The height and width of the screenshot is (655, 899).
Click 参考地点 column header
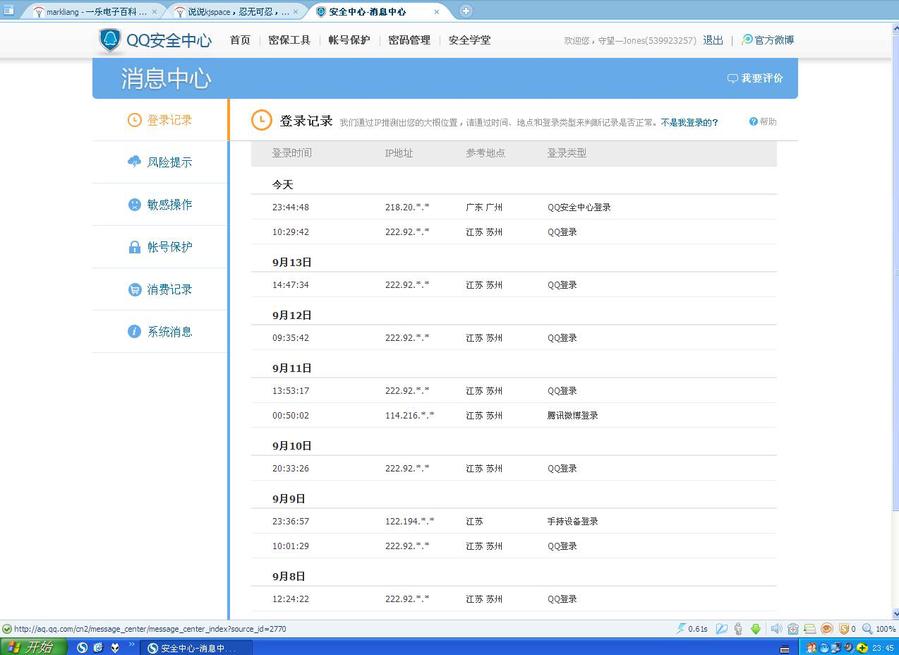click(486, 153)
